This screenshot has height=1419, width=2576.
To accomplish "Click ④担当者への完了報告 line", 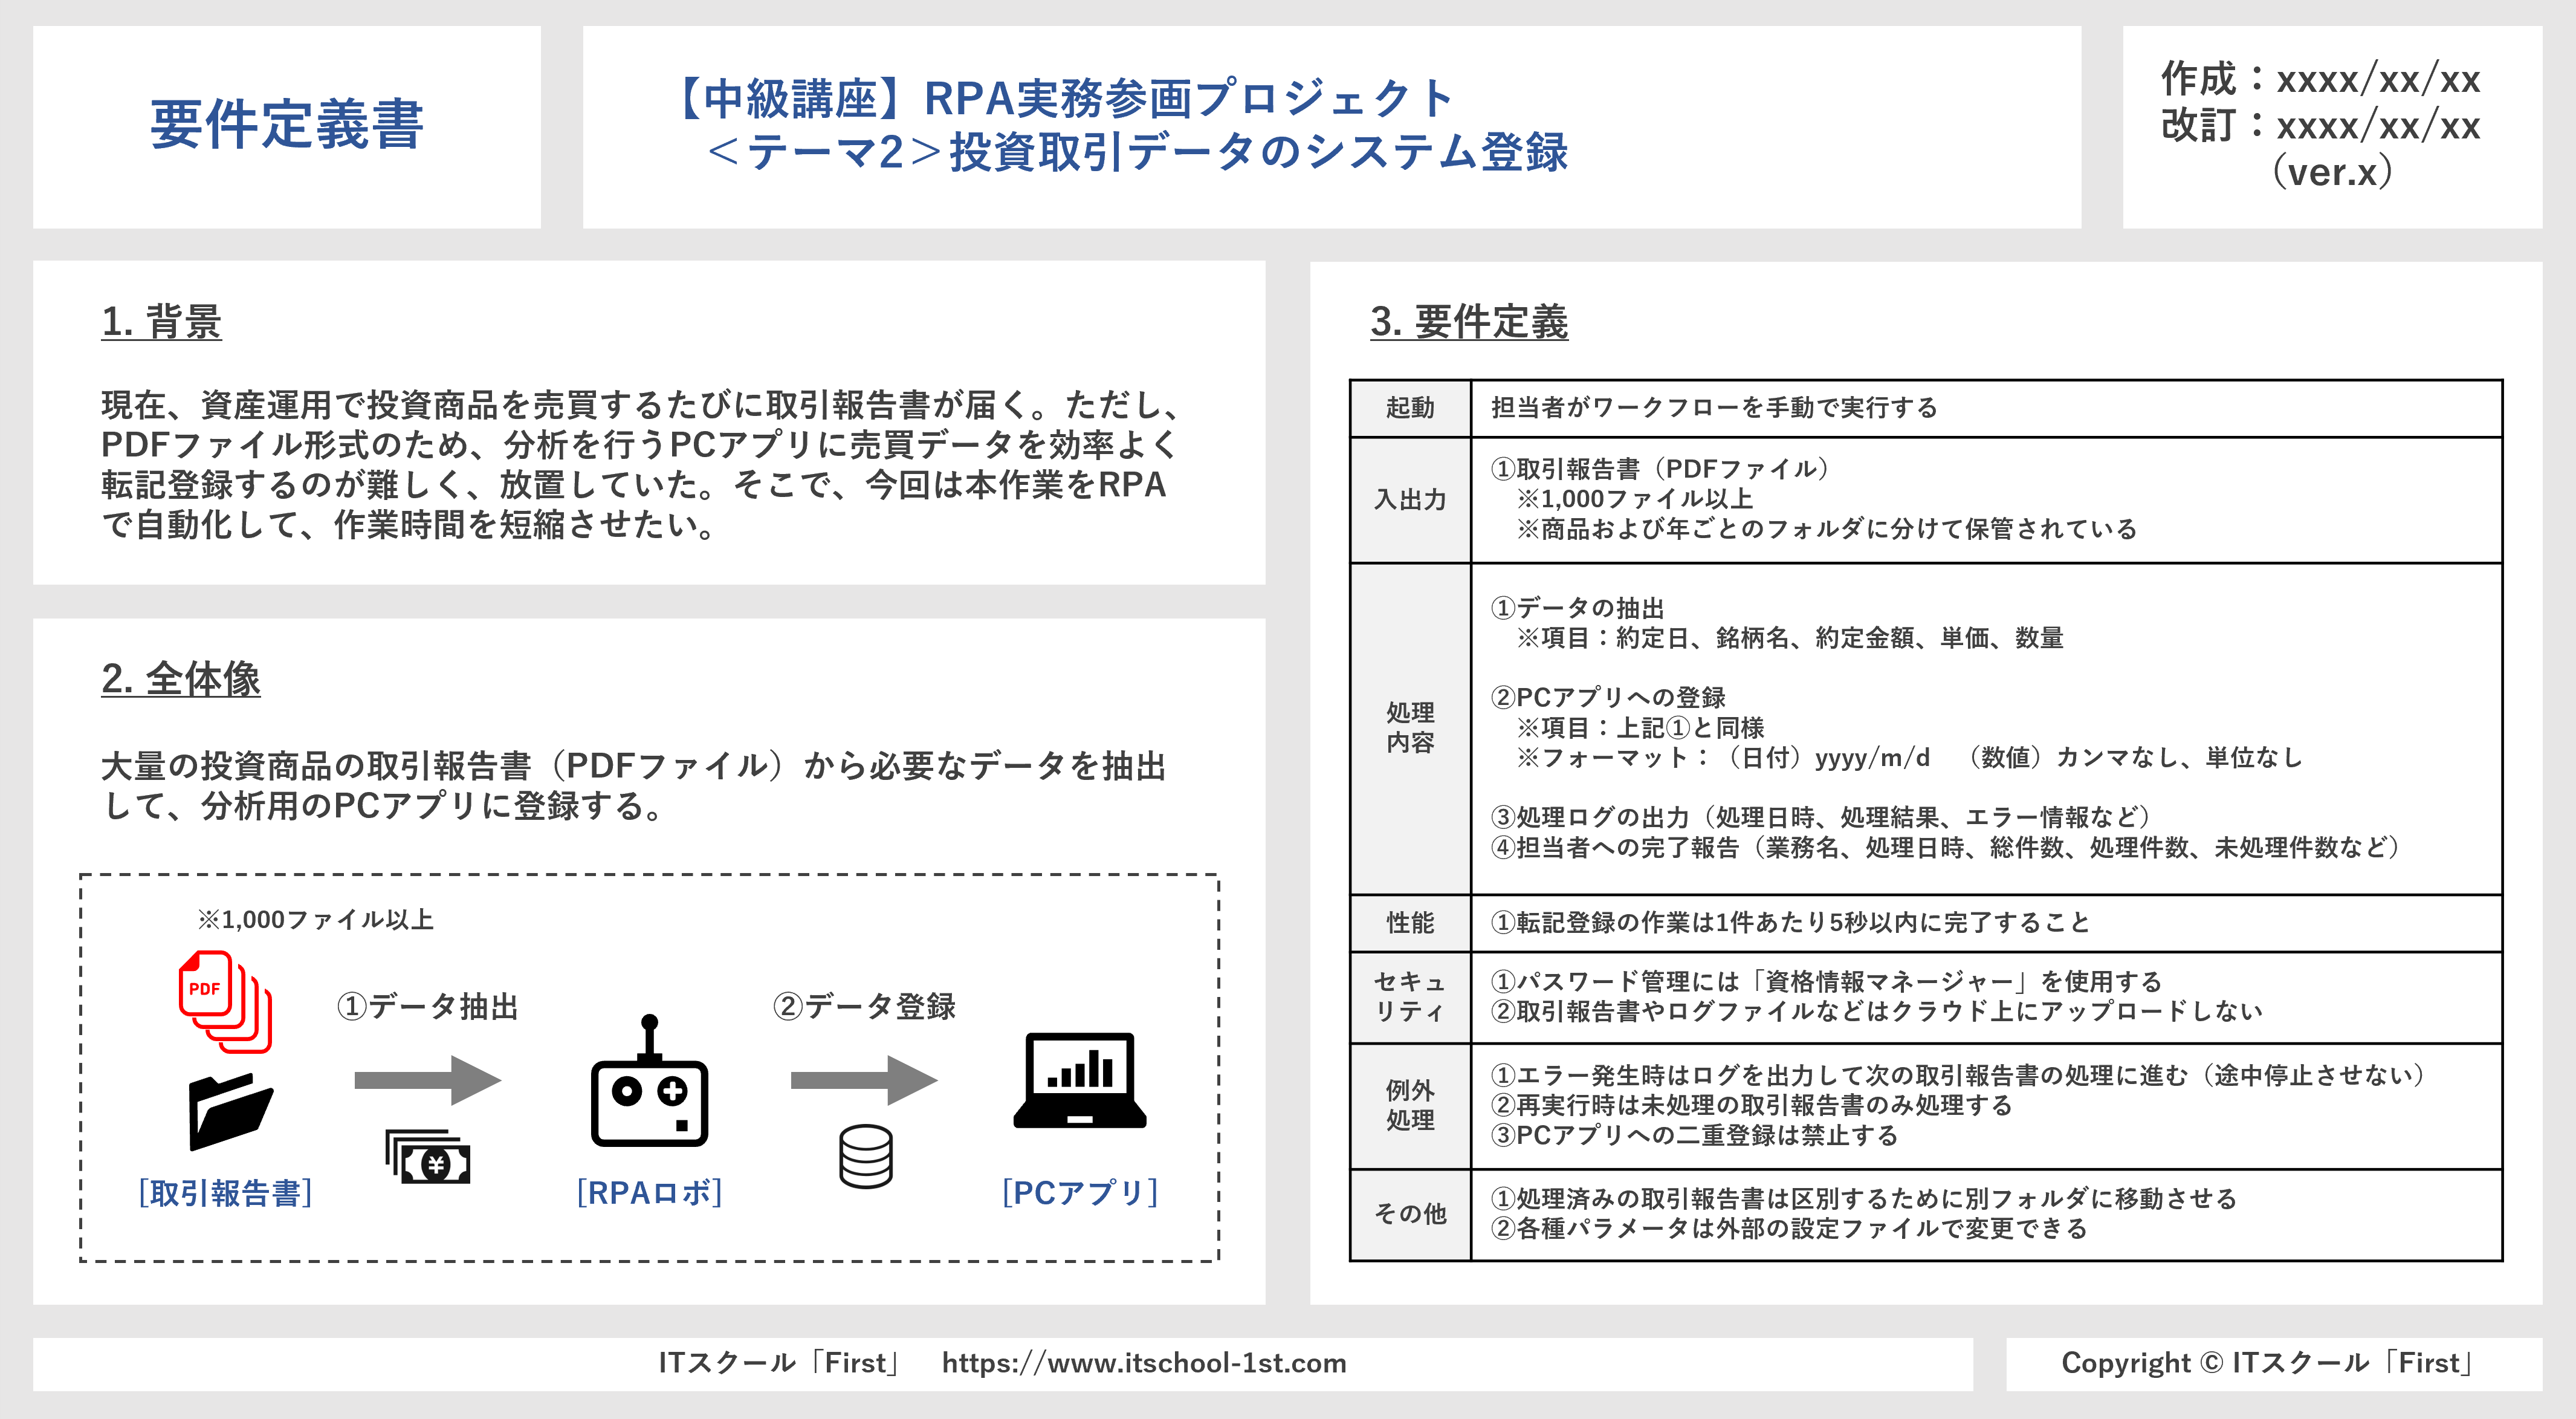I will coord(1946,848).
